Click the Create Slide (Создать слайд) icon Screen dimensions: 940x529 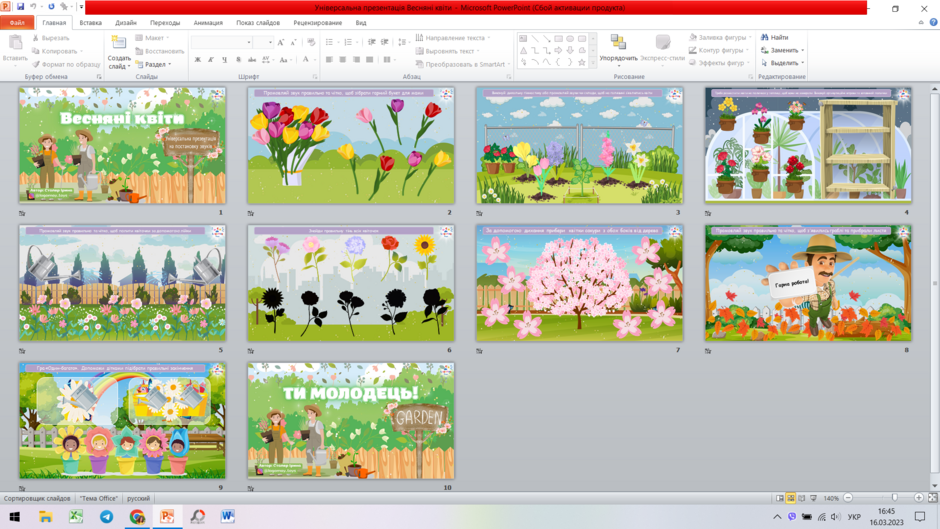coord(119,43)
